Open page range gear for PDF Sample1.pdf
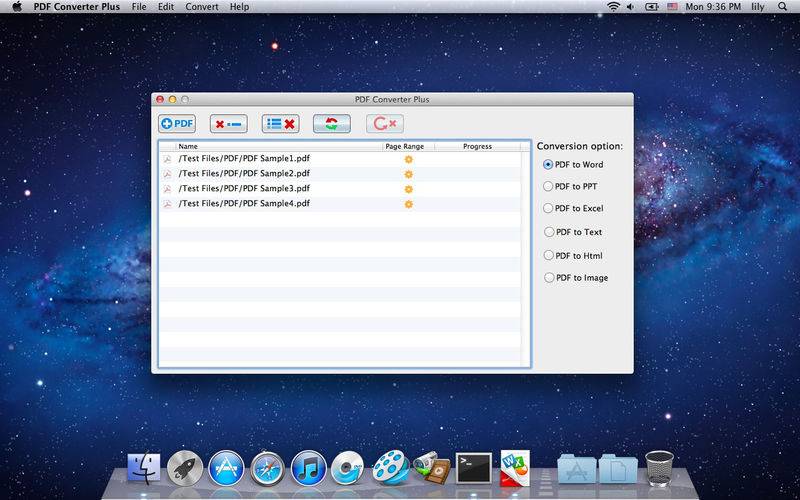The height and width of the screenshot is (500, 800). pos(408,159)
